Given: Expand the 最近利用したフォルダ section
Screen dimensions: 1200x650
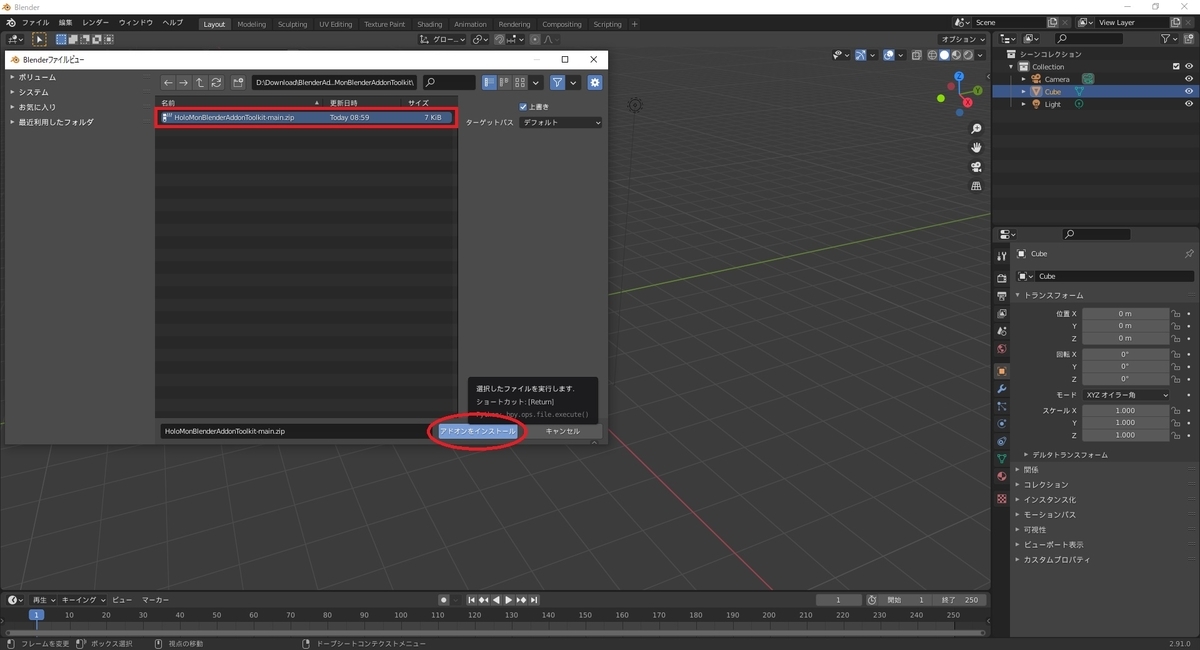Looking at the screenshot, I should (x=13, y=122).
